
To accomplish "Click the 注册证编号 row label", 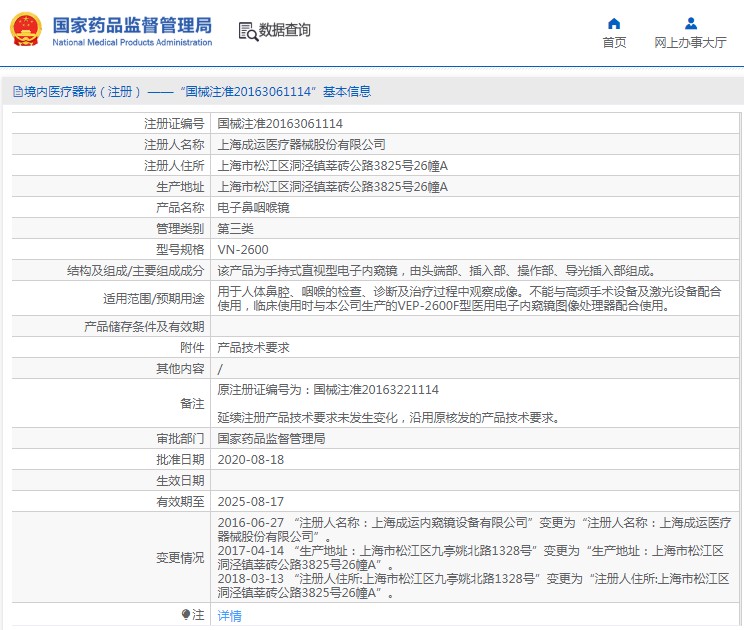I will (174, 124).
